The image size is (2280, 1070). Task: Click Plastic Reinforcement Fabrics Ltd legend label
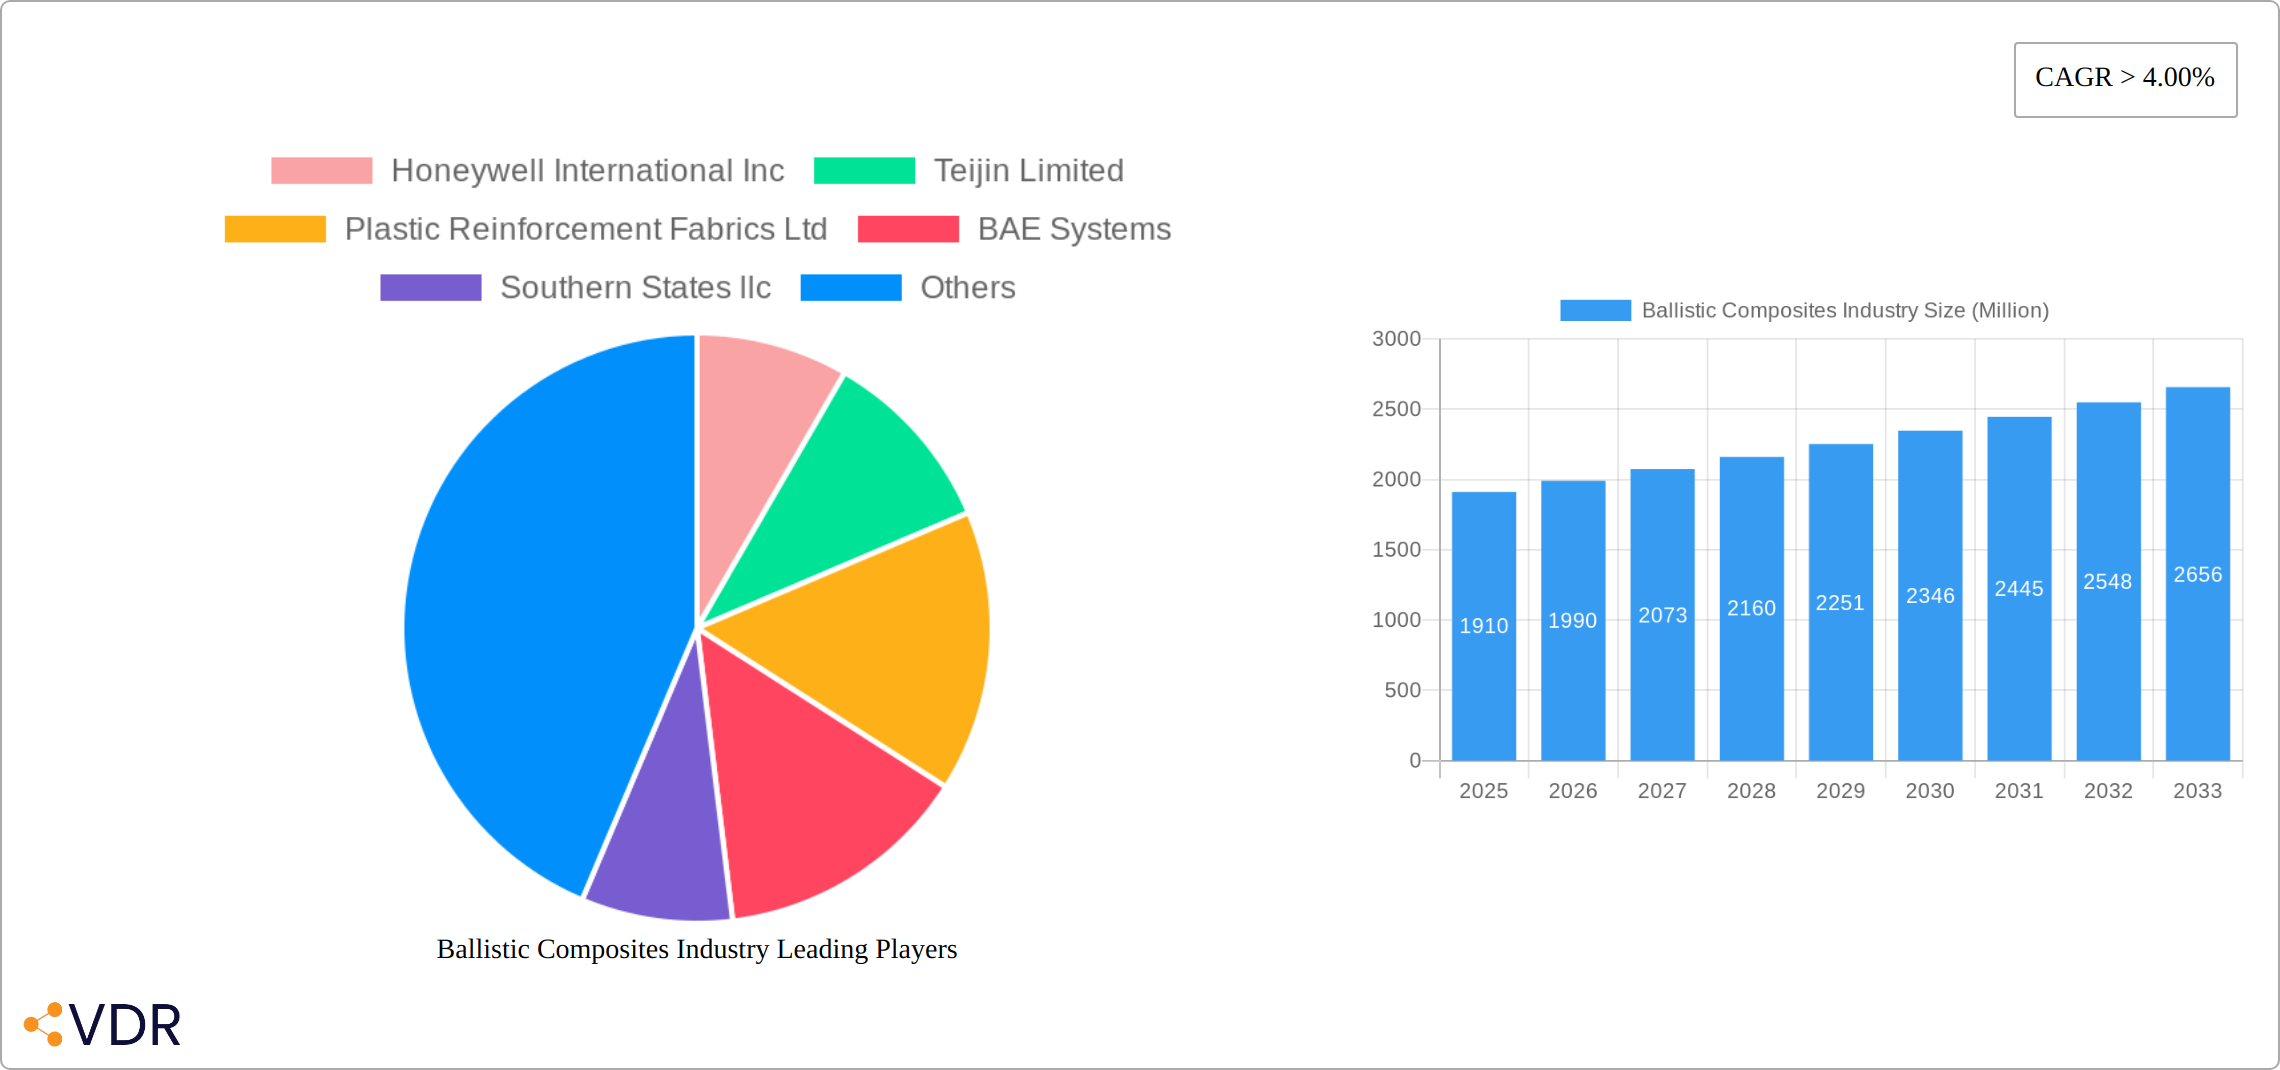(586, 229)
